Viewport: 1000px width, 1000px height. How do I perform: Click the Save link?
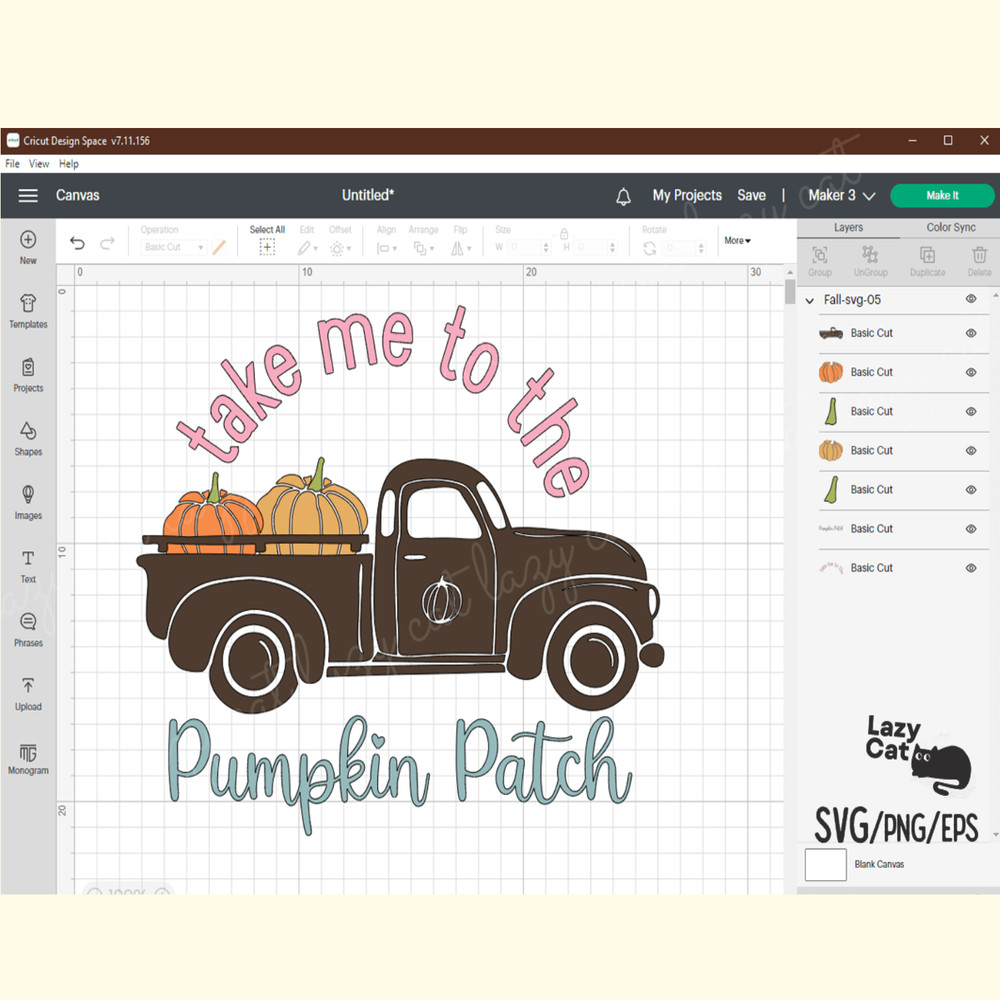click(752, 195)
